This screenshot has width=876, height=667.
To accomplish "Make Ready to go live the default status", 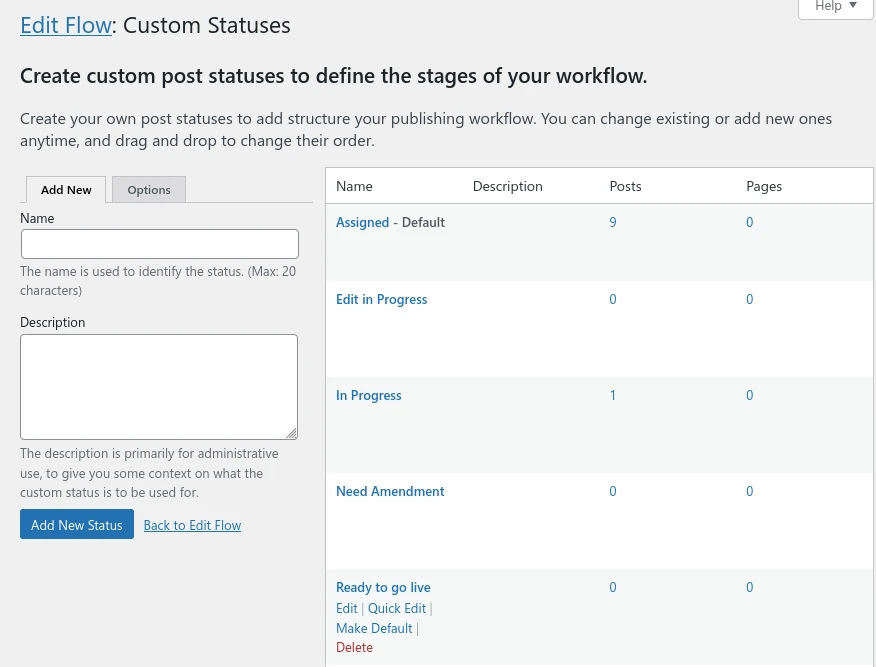I will (x=374, y=627).
